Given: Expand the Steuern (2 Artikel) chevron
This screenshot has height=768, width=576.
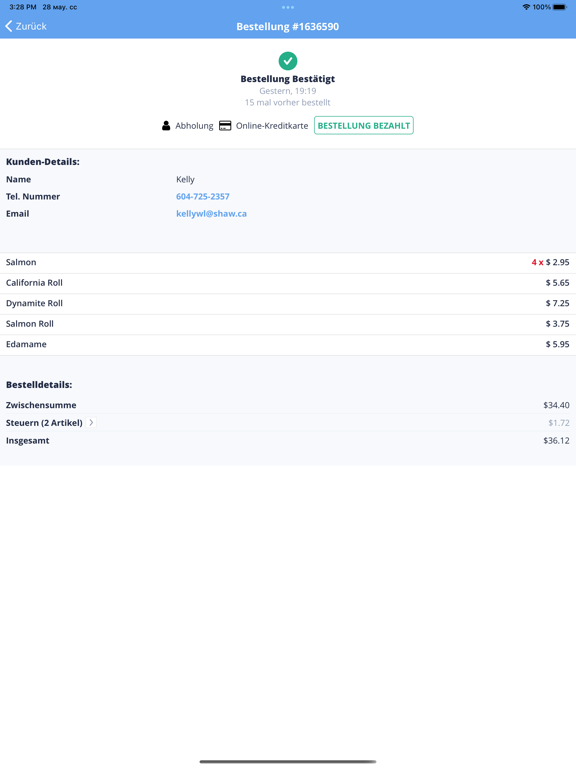Looking at the screenshot, I should pos(91,422).
